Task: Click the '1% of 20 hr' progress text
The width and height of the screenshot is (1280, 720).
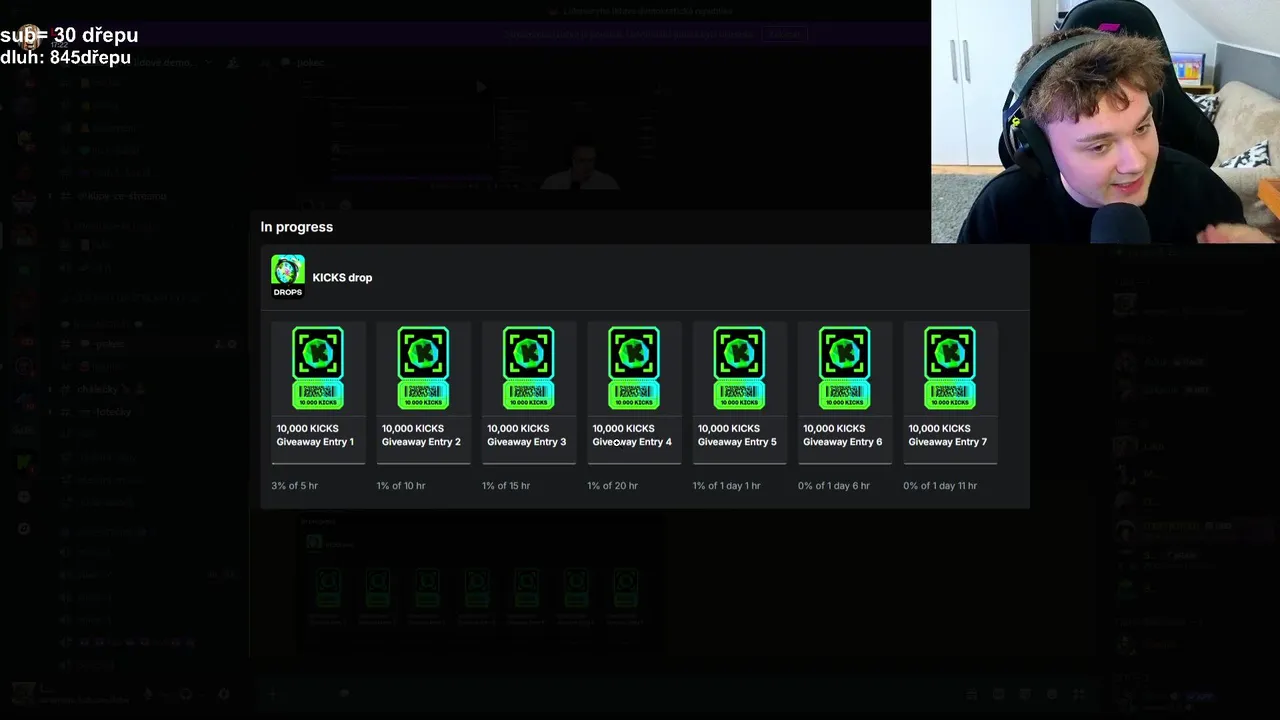Action: tap(612, 485)
